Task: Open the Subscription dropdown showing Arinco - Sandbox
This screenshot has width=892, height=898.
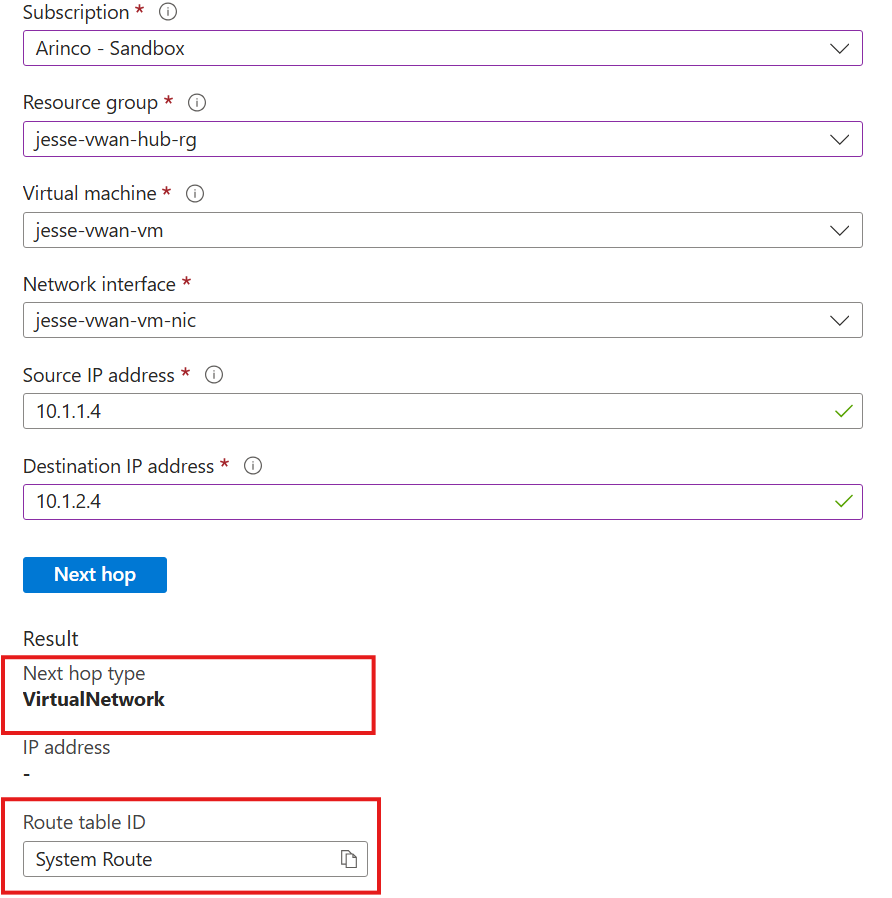Action: 442,48
